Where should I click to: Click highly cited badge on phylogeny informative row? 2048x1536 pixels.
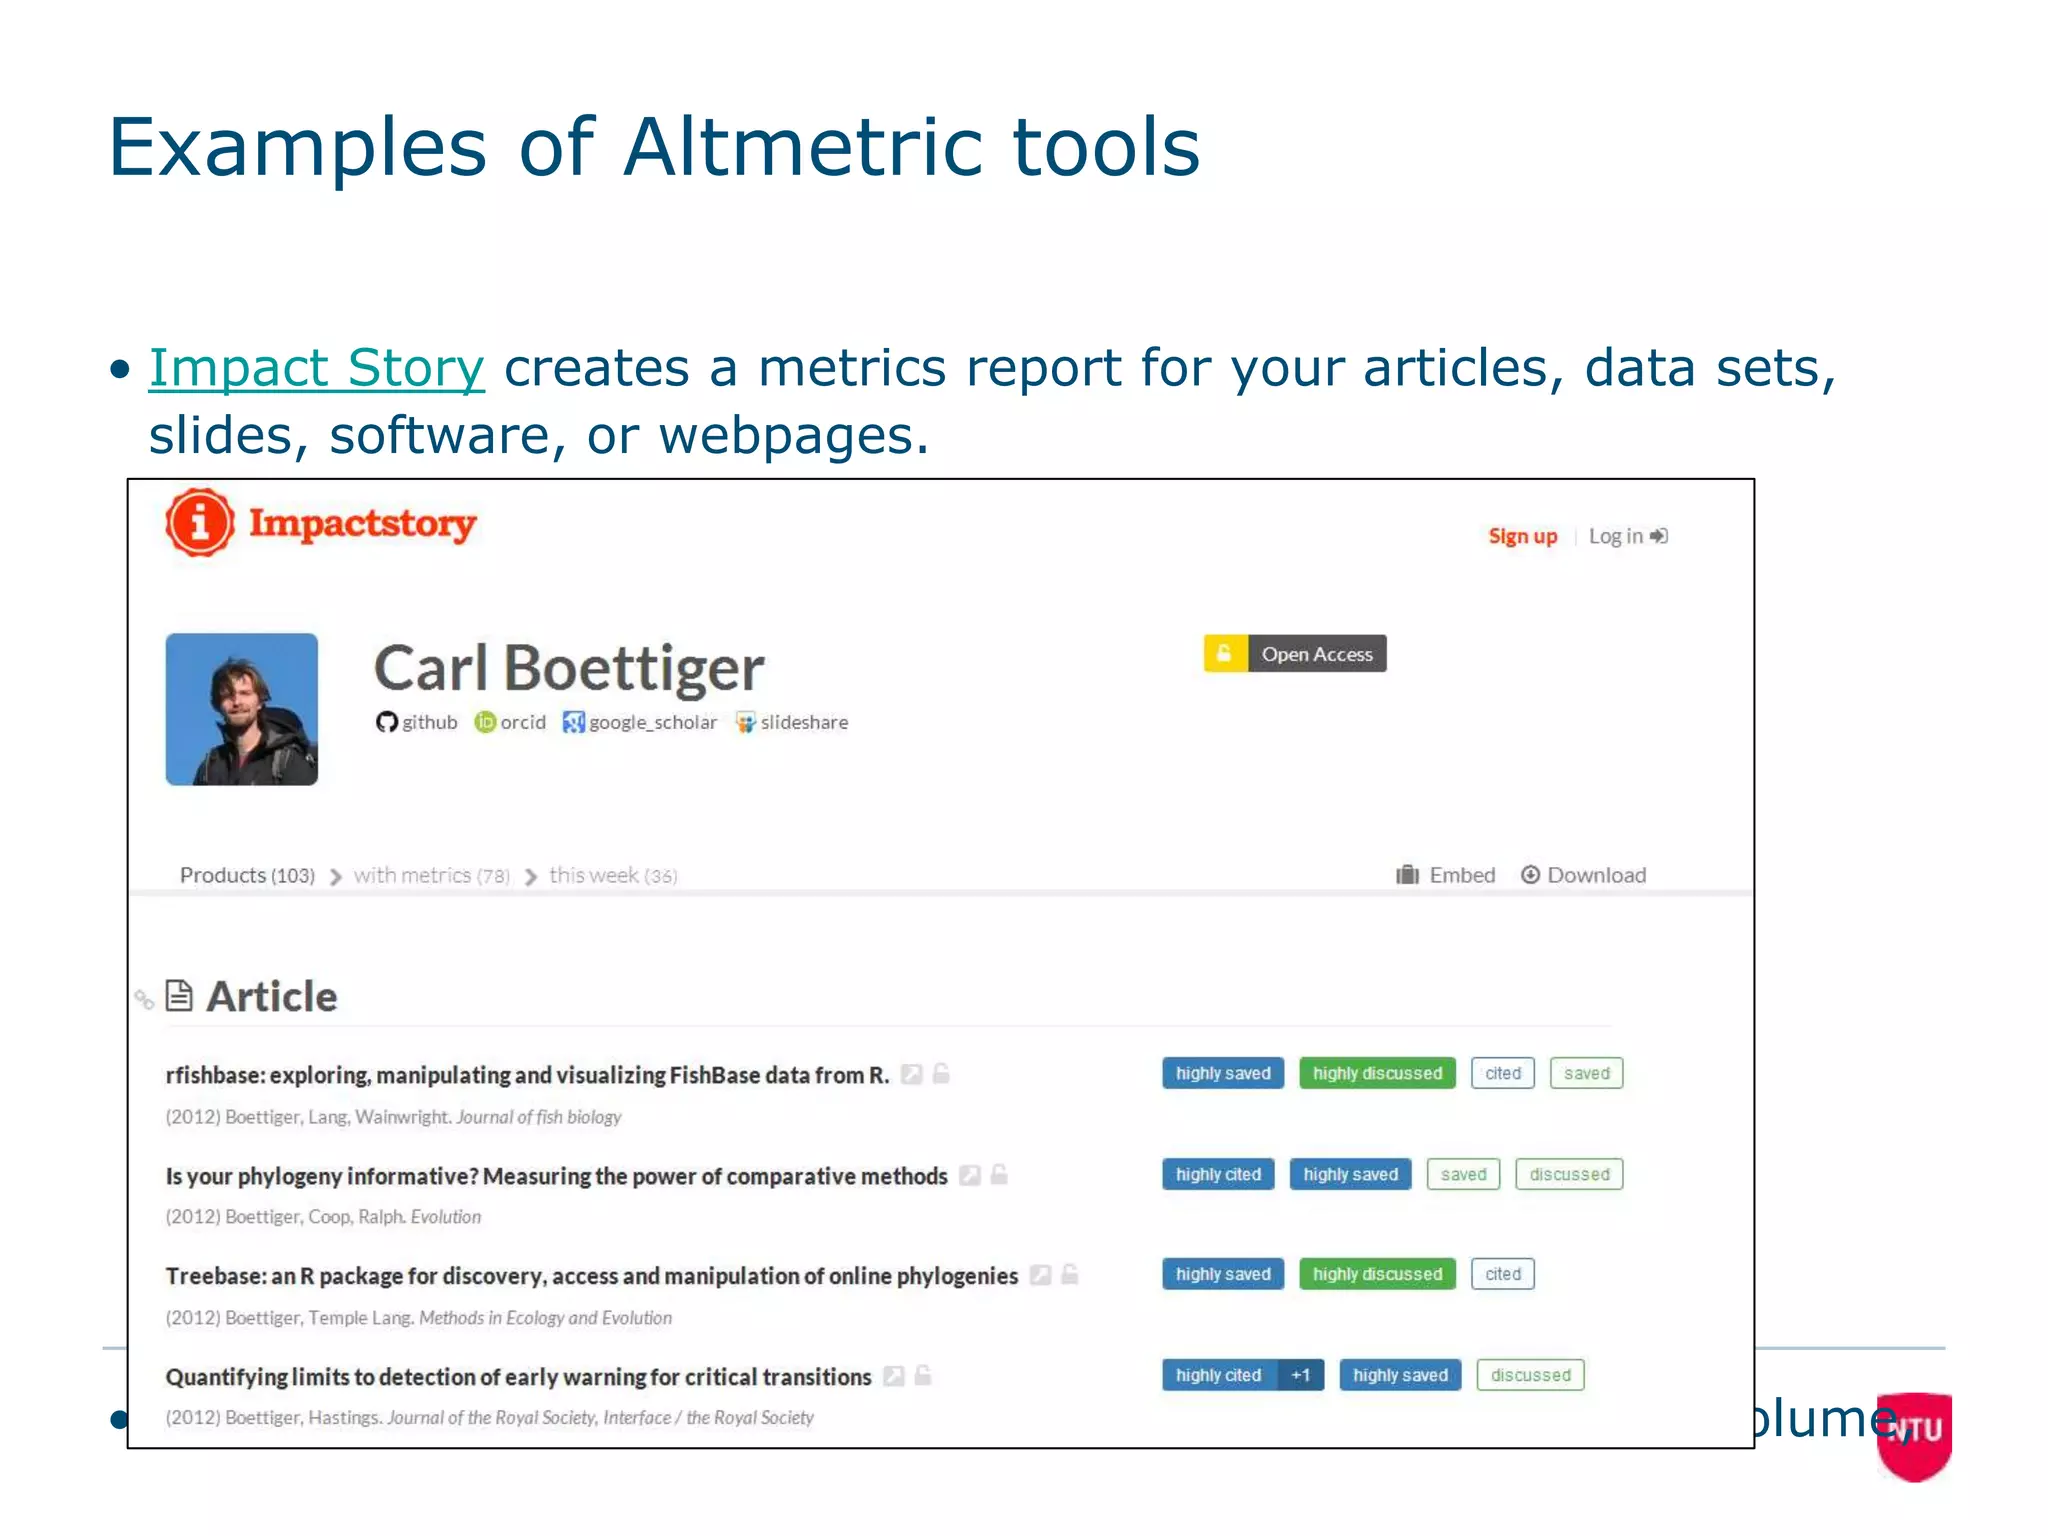1218,1174
